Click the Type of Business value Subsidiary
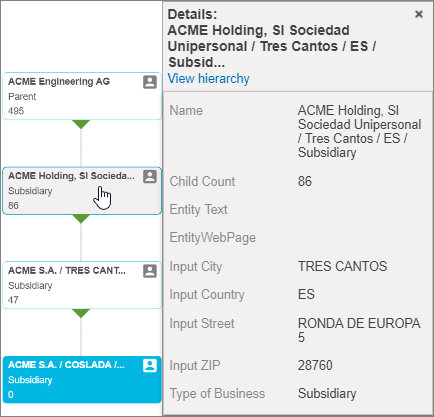Screen dimensions: 434x417 (x=327, y=393)
